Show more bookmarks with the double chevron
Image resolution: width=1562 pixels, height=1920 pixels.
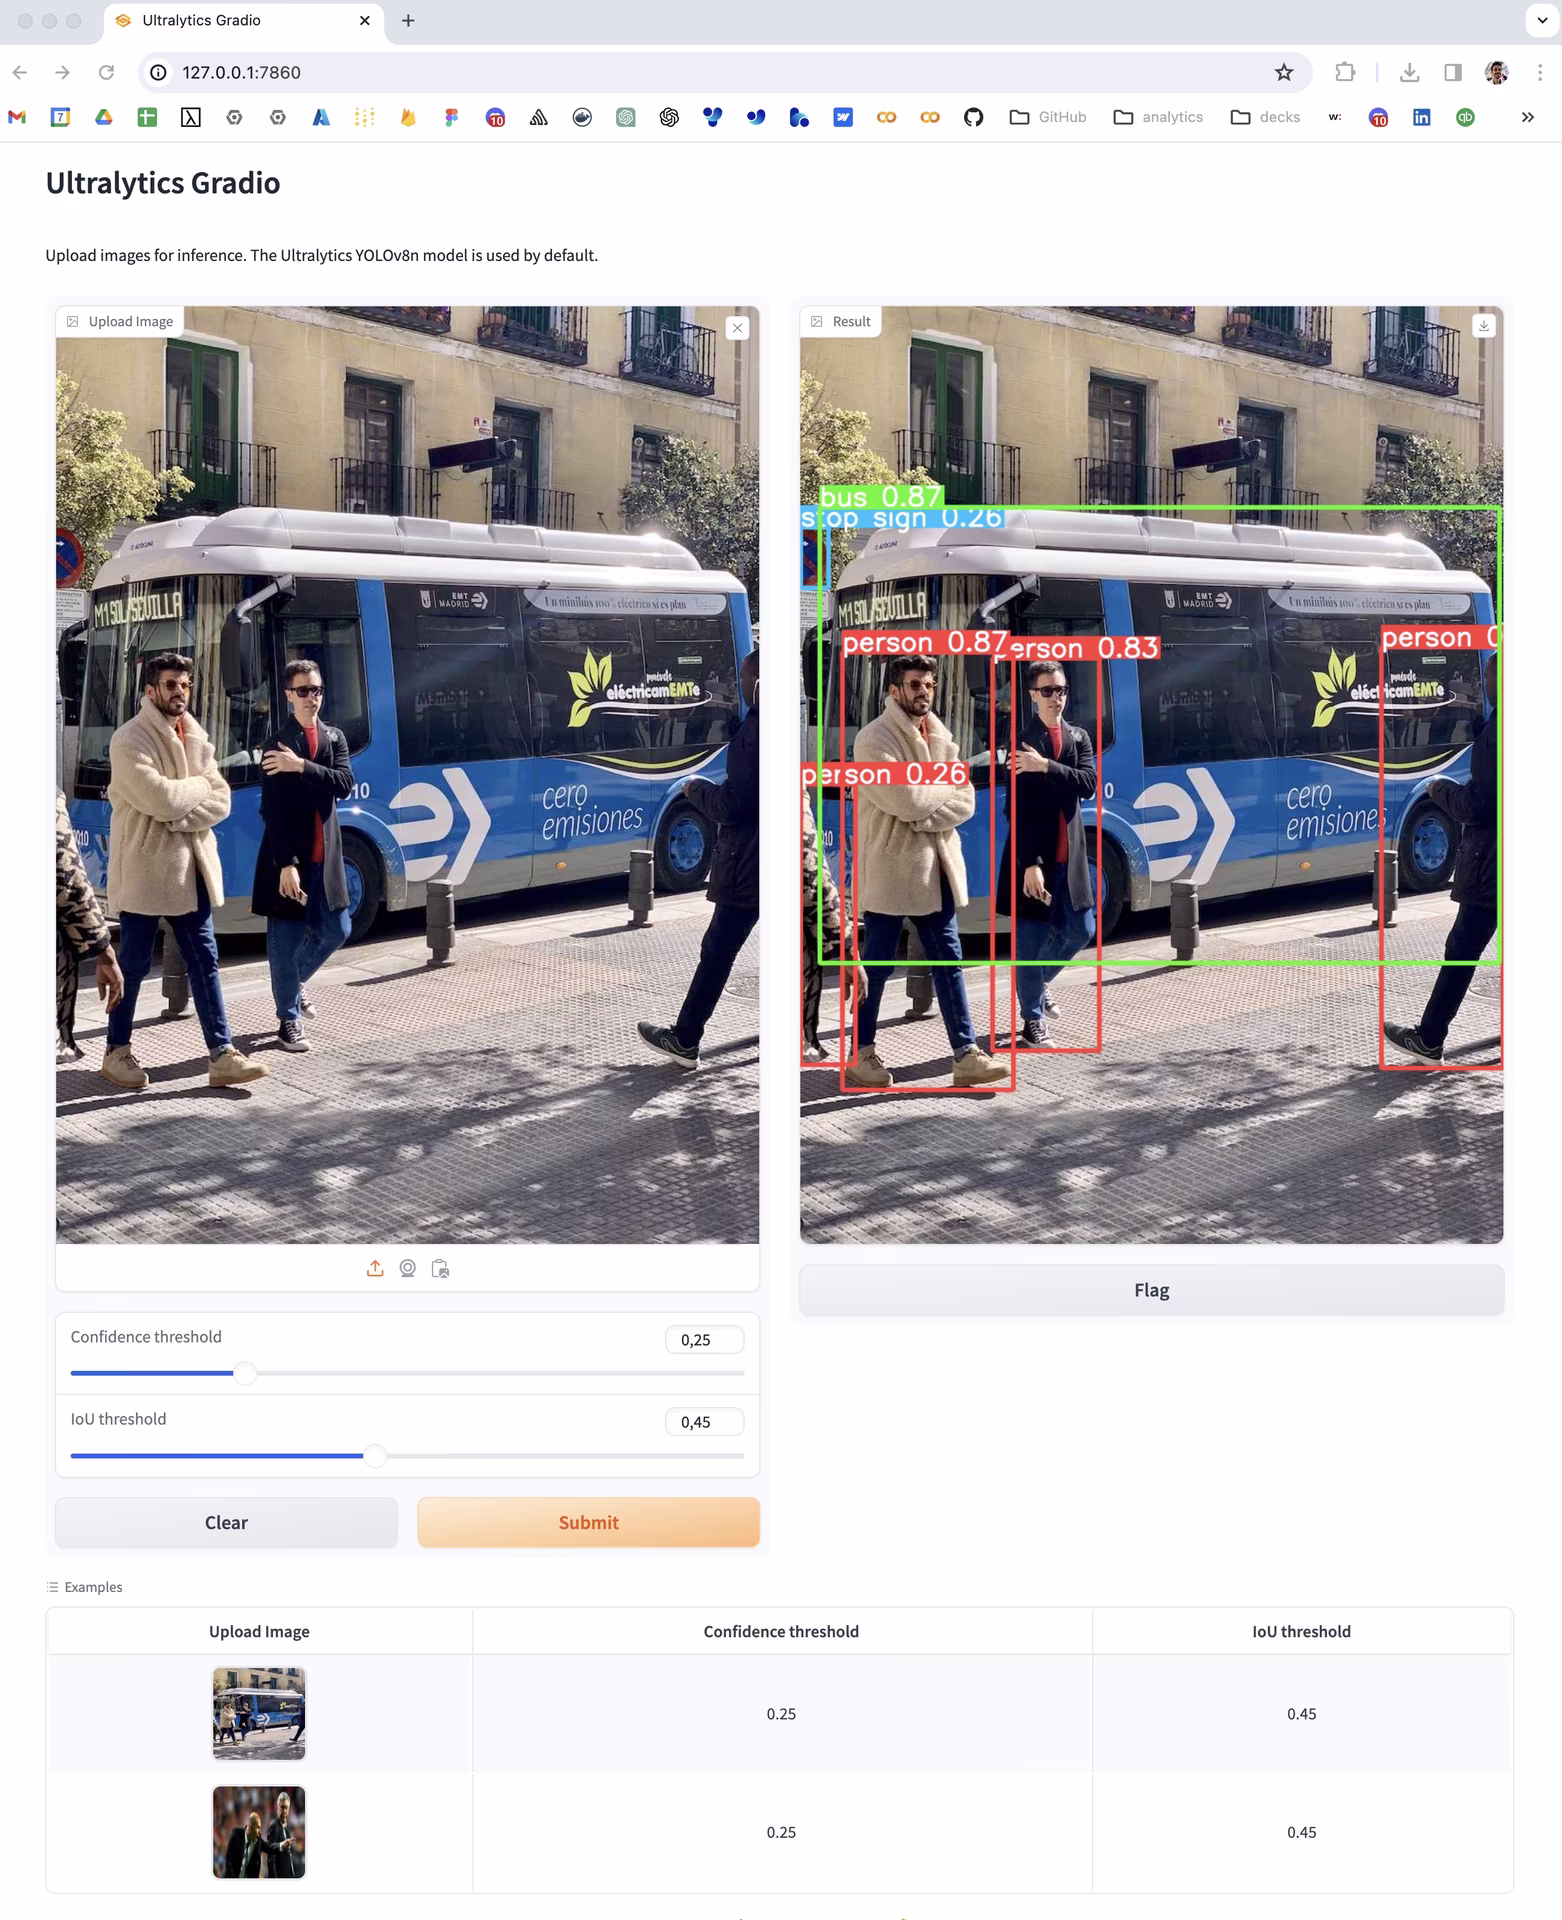point(1527,117)
